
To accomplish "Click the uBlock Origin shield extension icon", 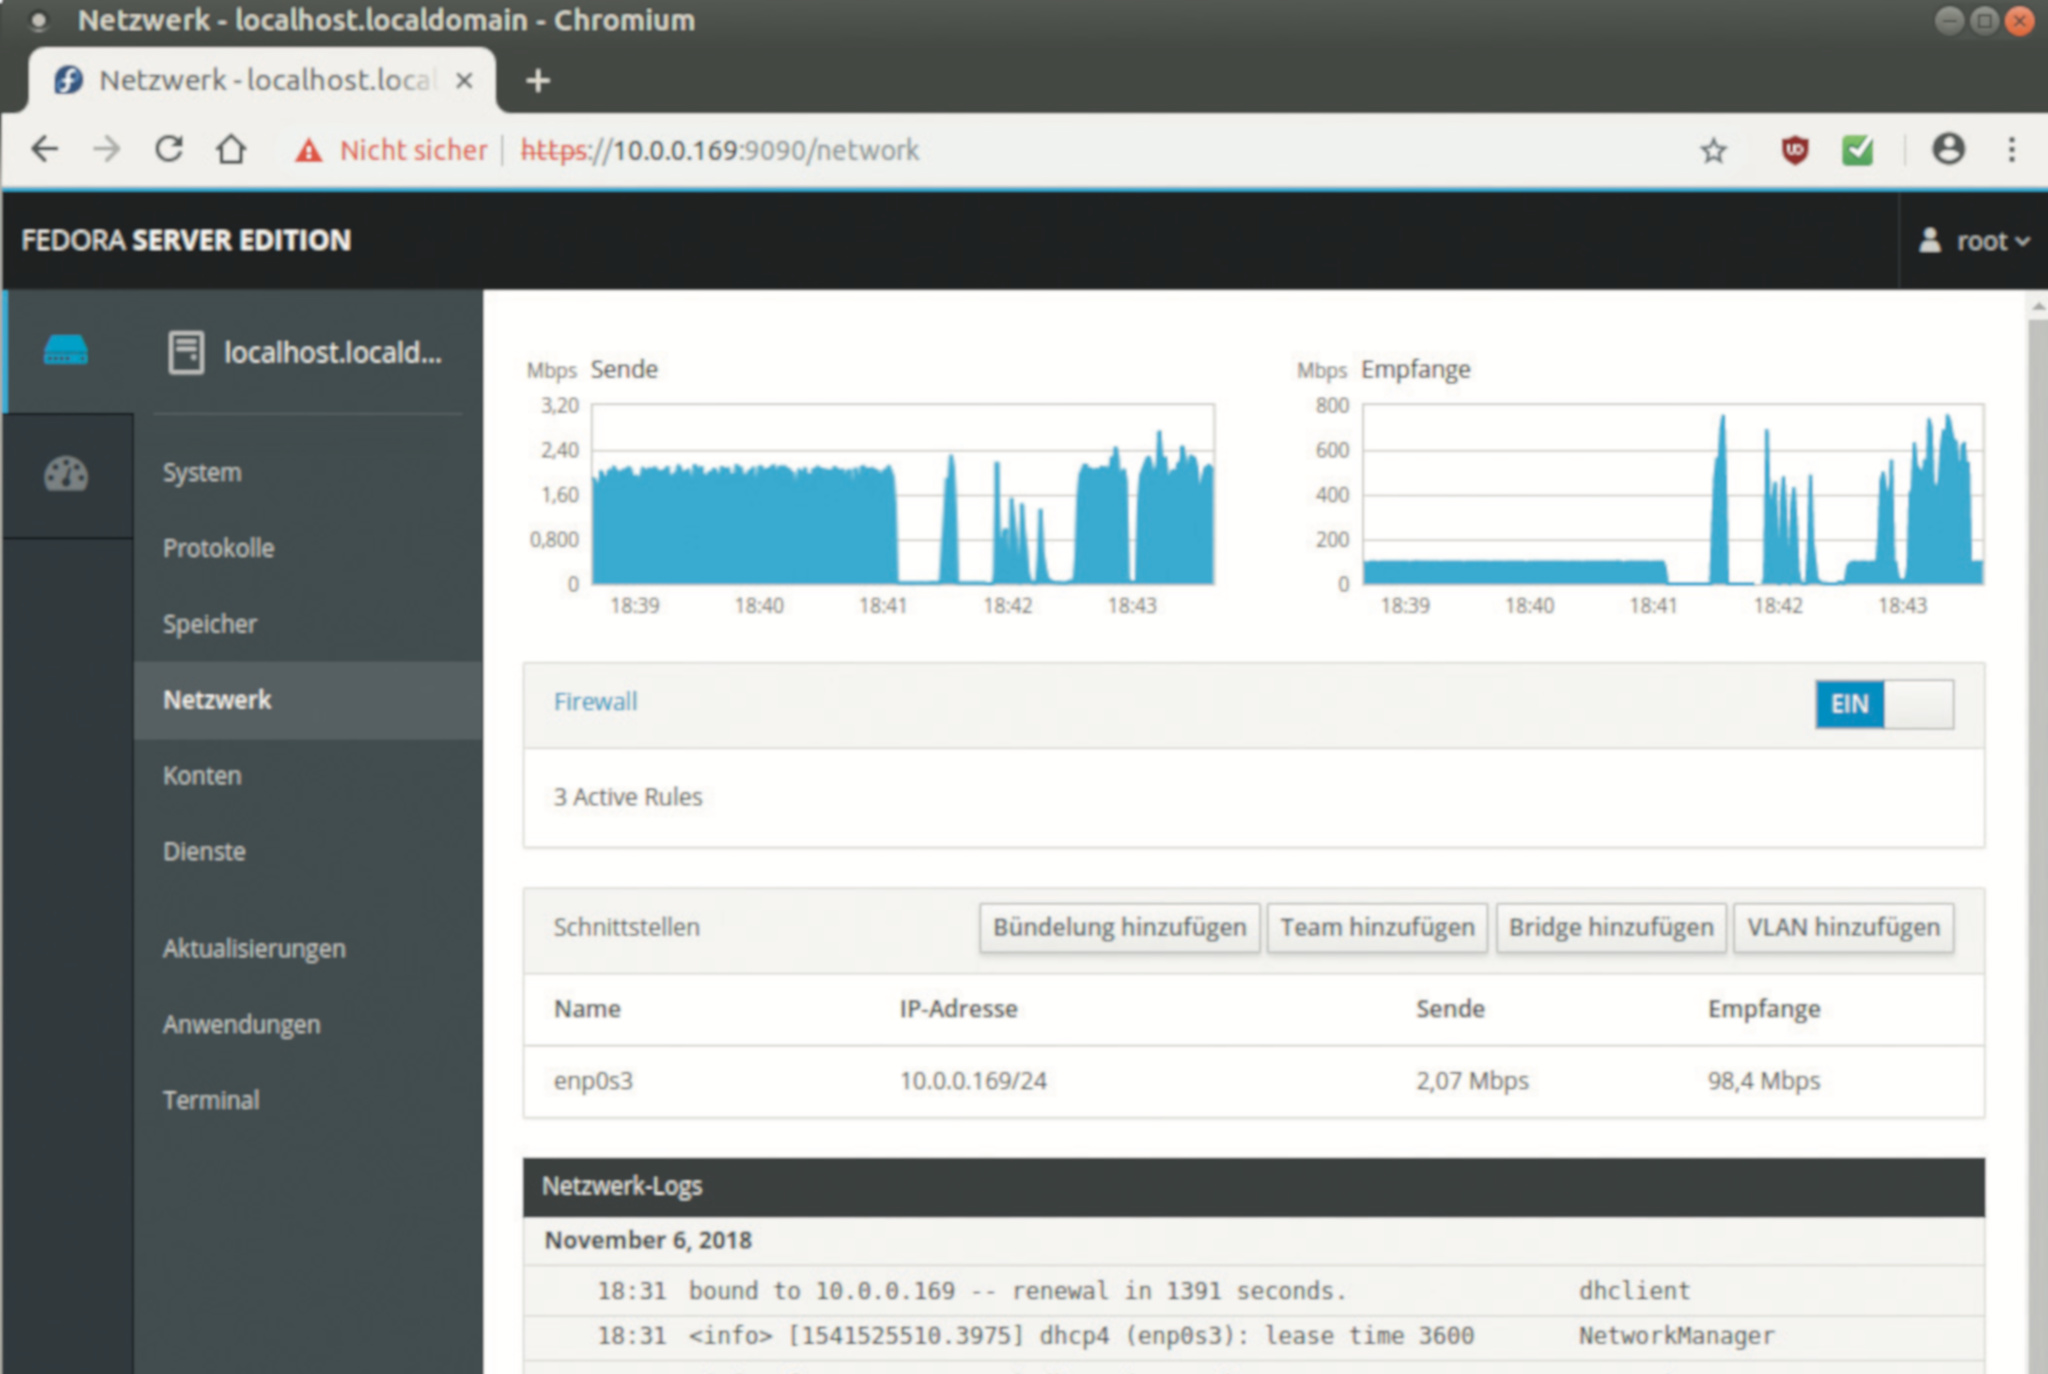I will (1795, 150).
